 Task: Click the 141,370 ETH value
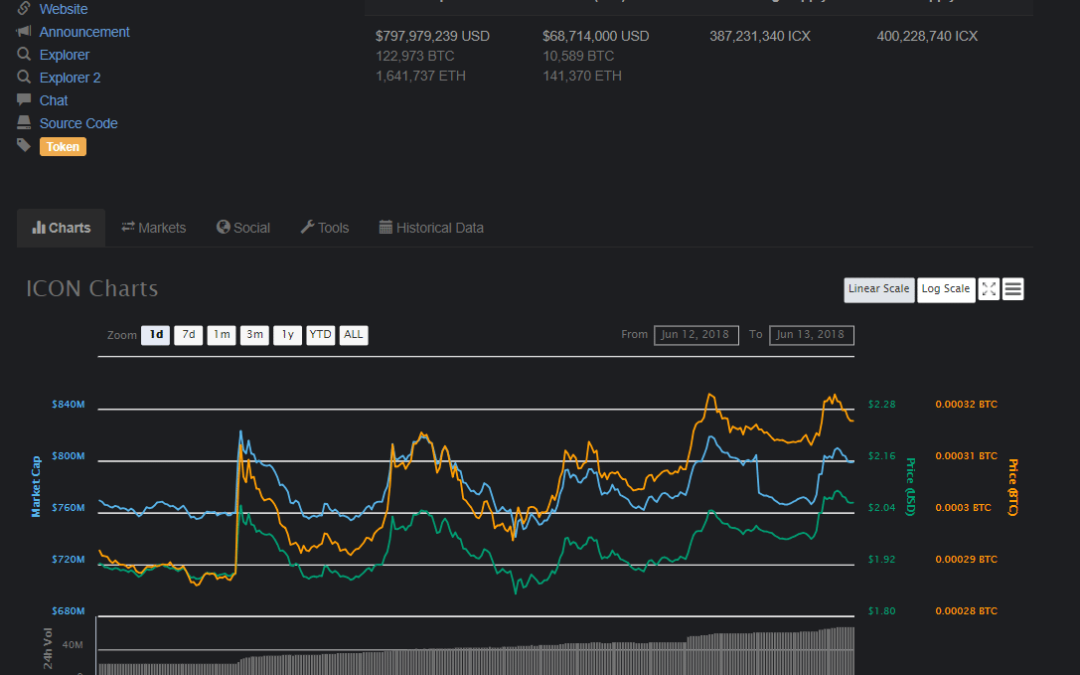582,76
